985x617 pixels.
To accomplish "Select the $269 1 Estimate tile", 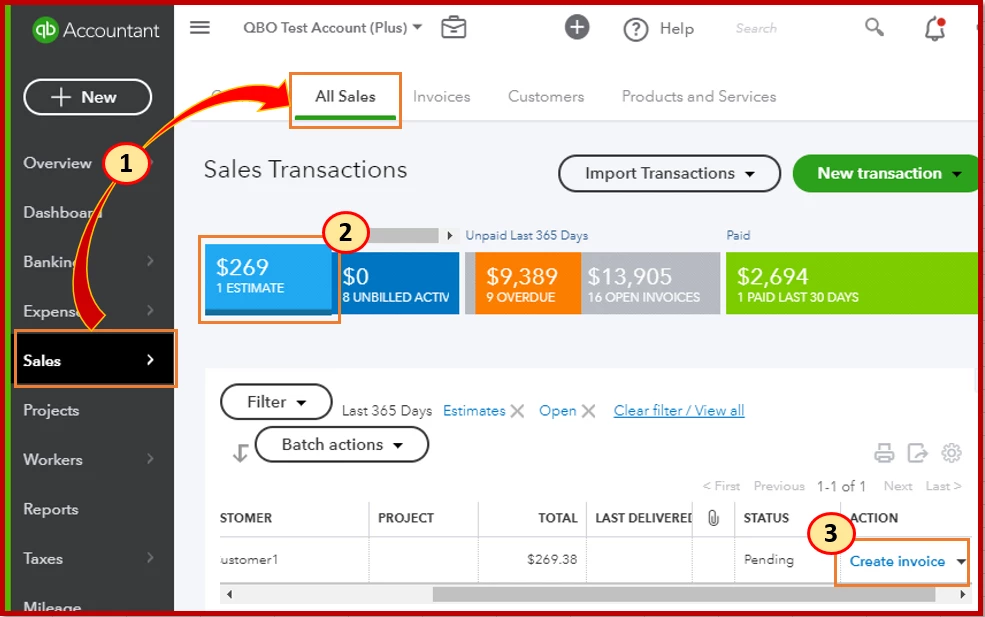I will (x=268, y=278).
